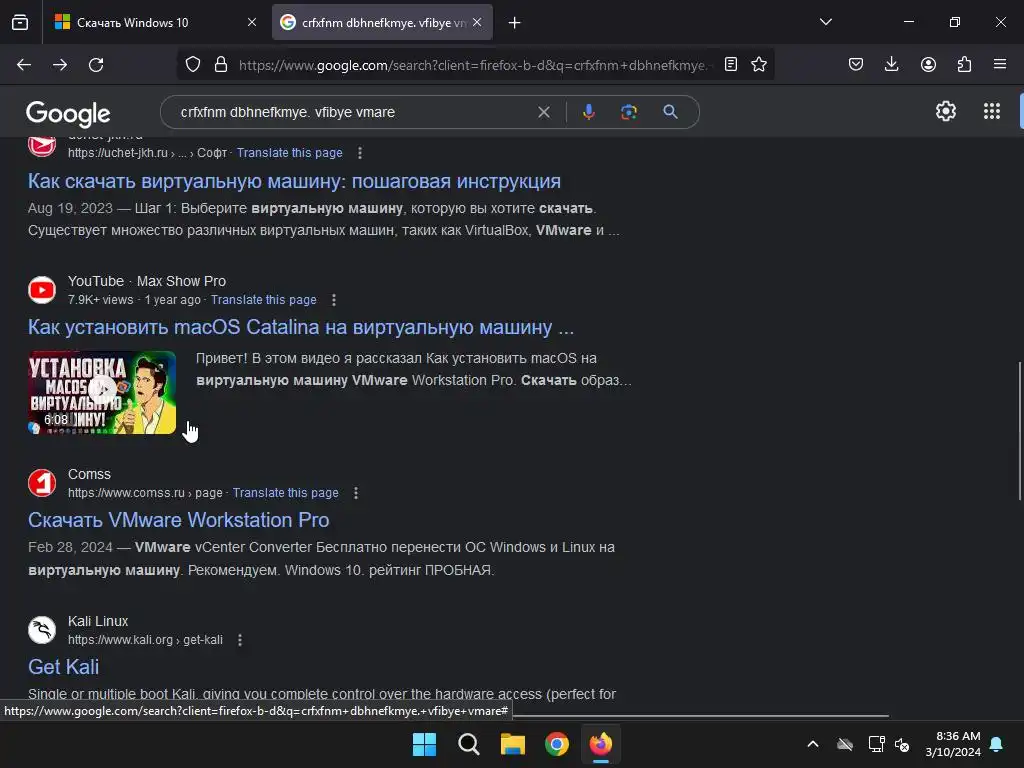Open Firefox View recent browsing icon
The width and height of the screenshot is (1024, 768).
(20, 22)
